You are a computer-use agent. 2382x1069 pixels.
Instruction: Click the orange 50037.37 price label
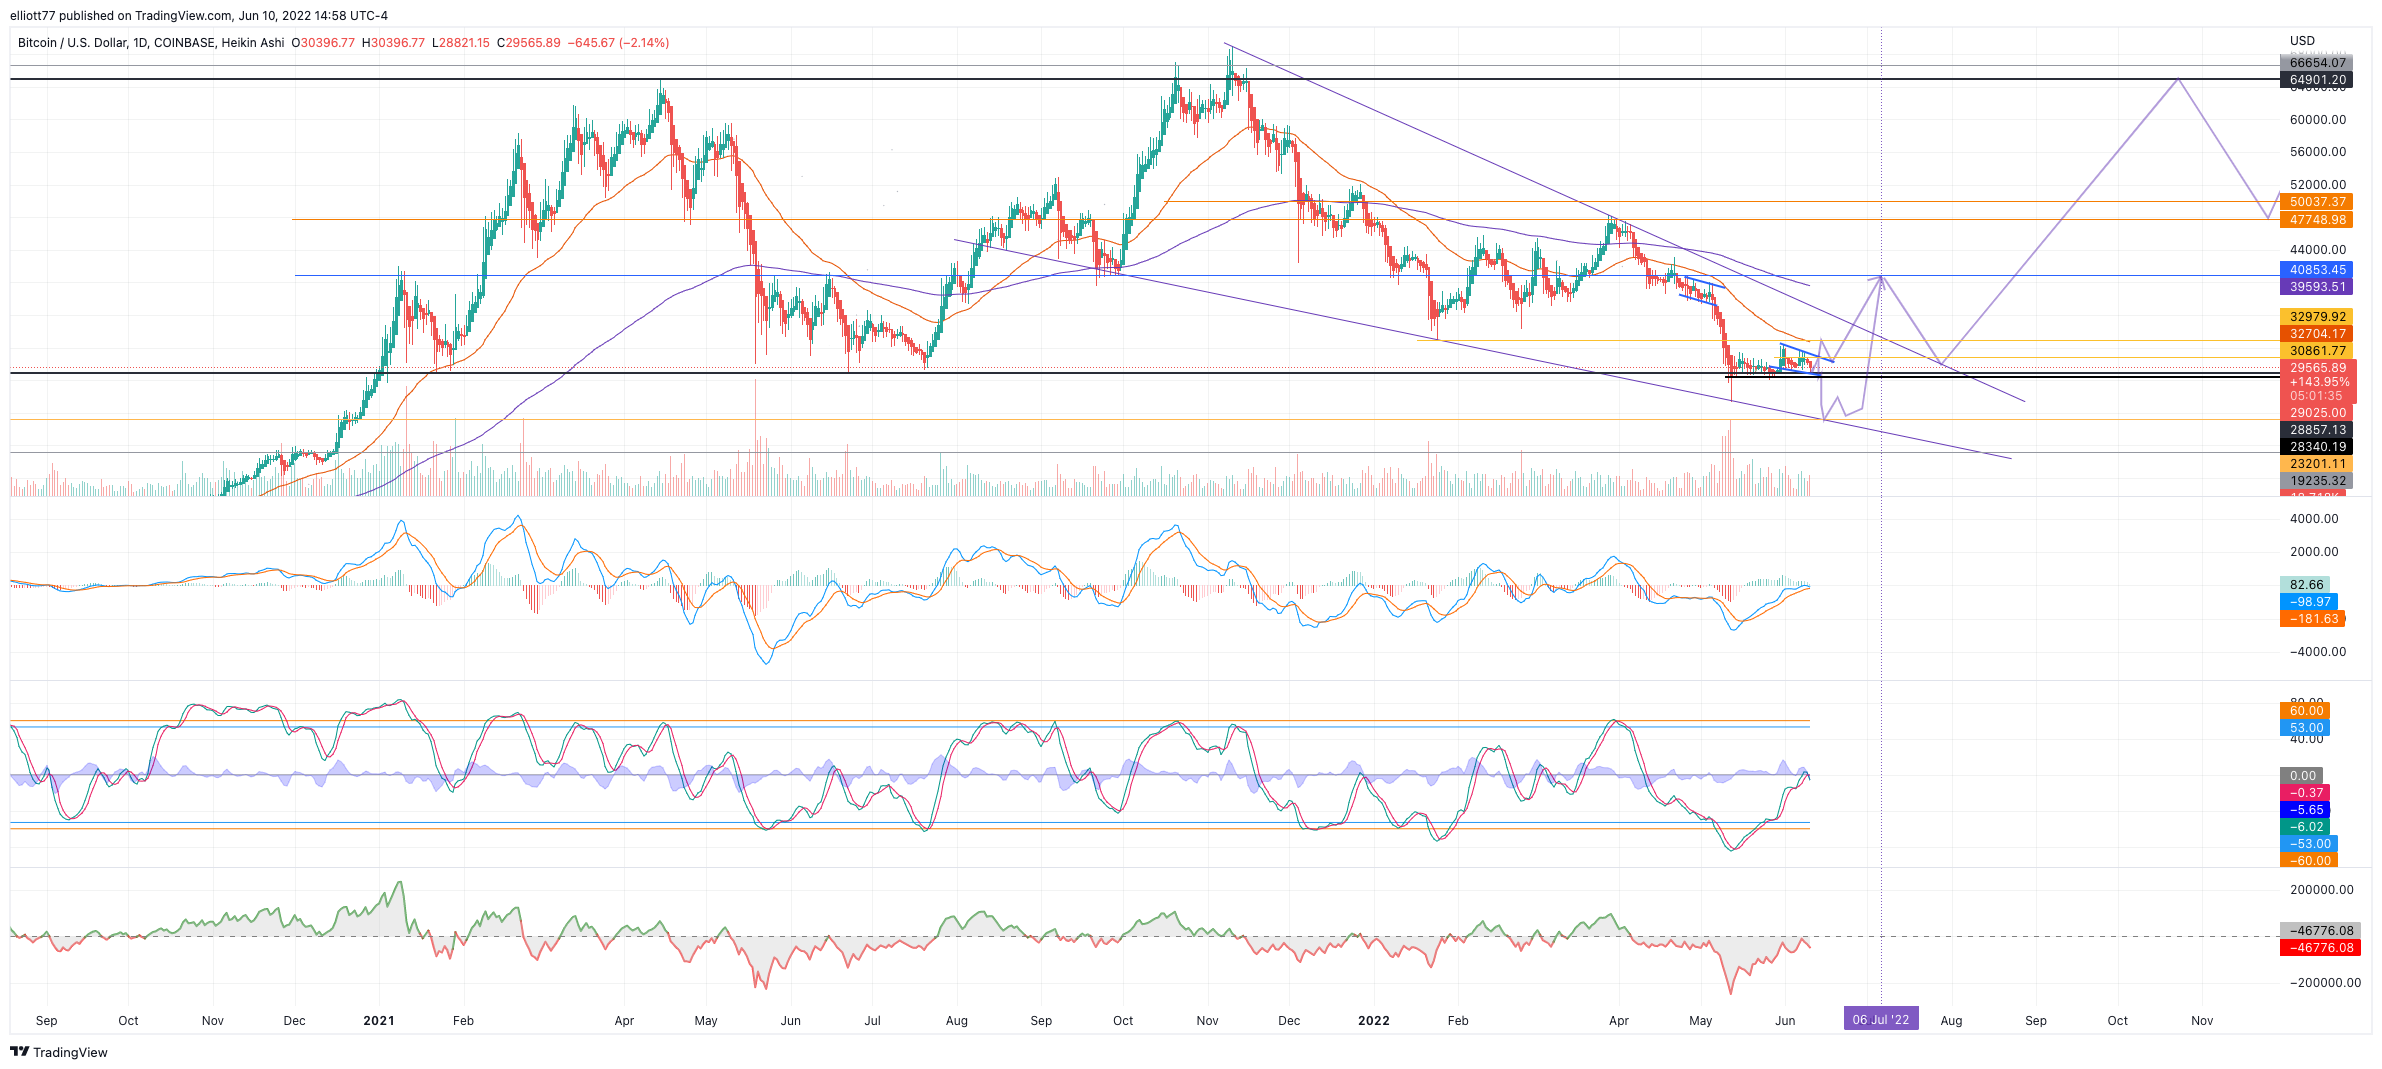(2316, 202)
